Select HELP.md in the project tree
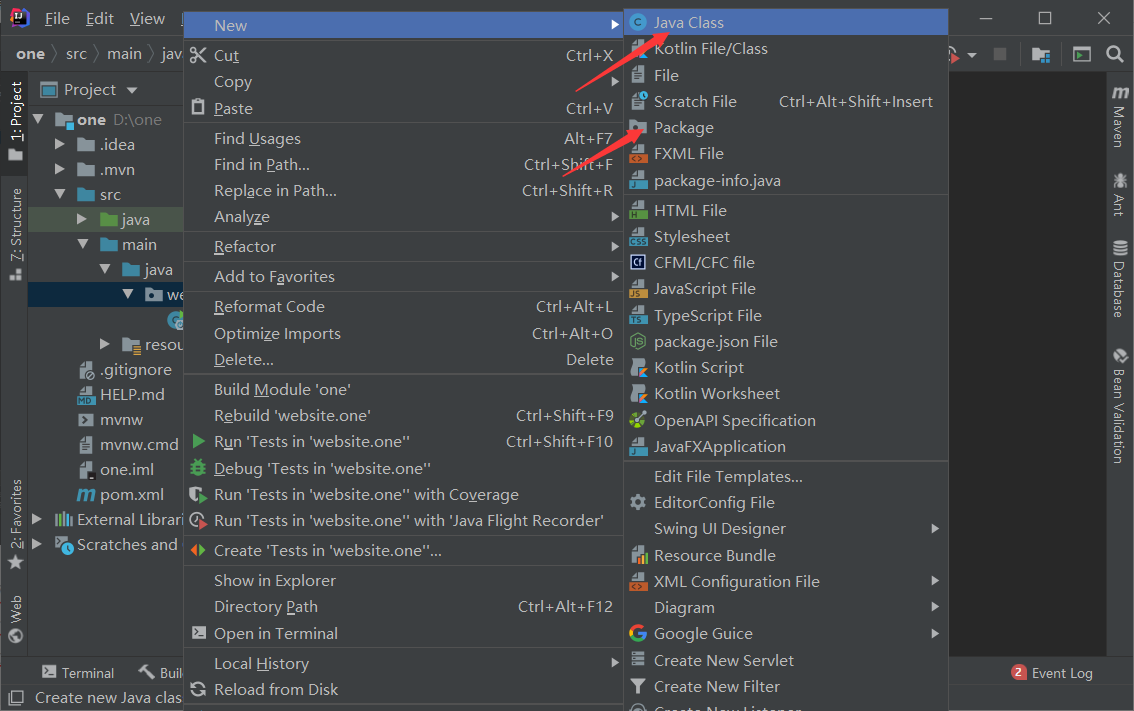 tap(132, 394)
